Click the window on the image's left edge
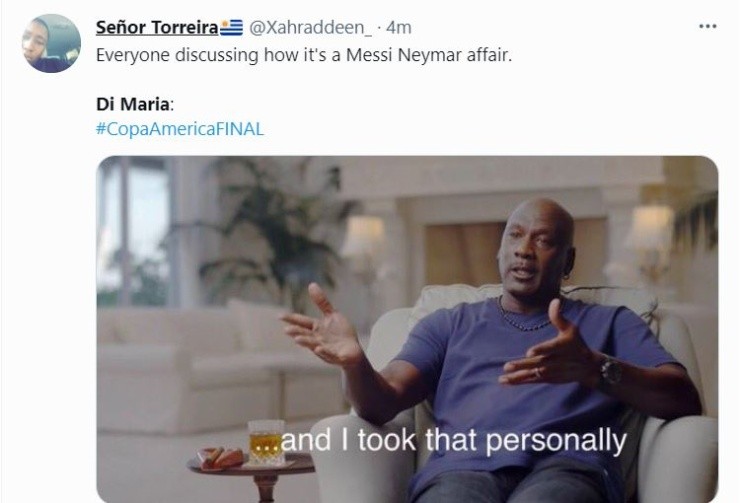The image size is (740, 503). click(133, 231)
